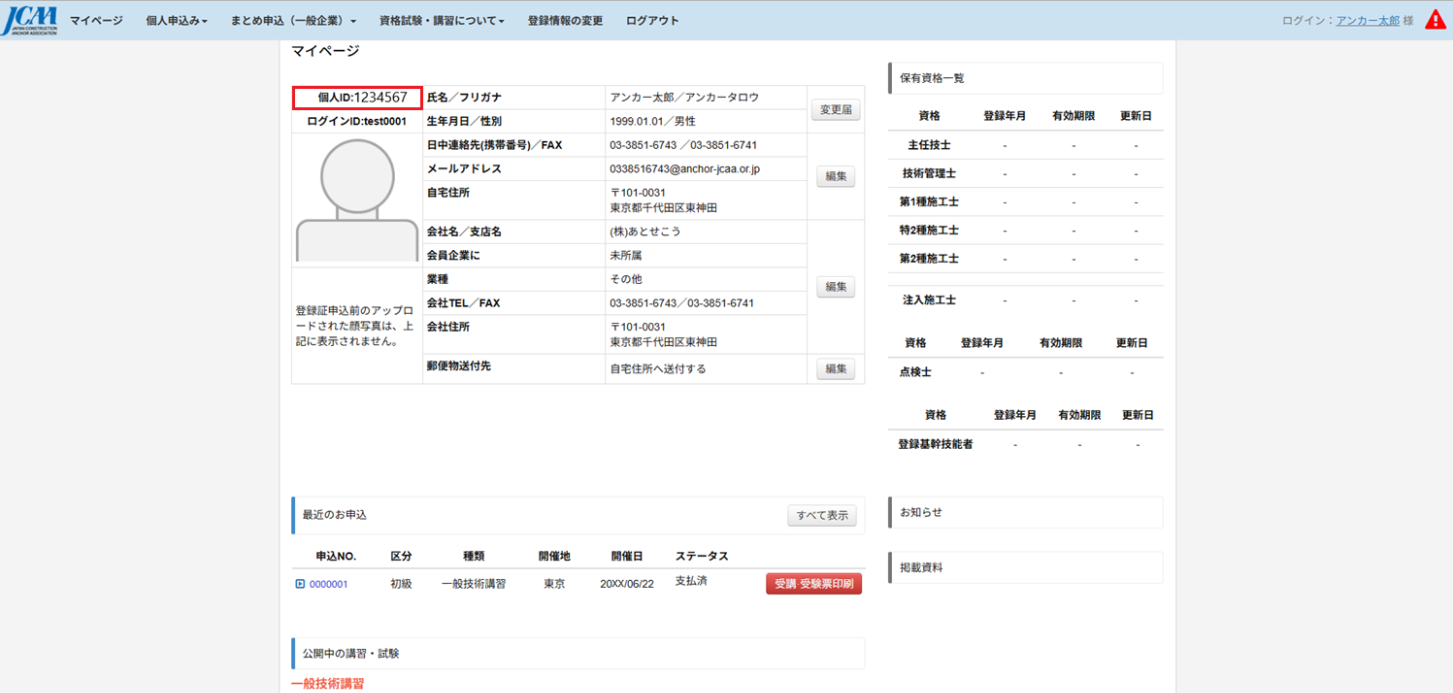
Task: Click 第2種施工士 qualification row
Action: 1025,258
